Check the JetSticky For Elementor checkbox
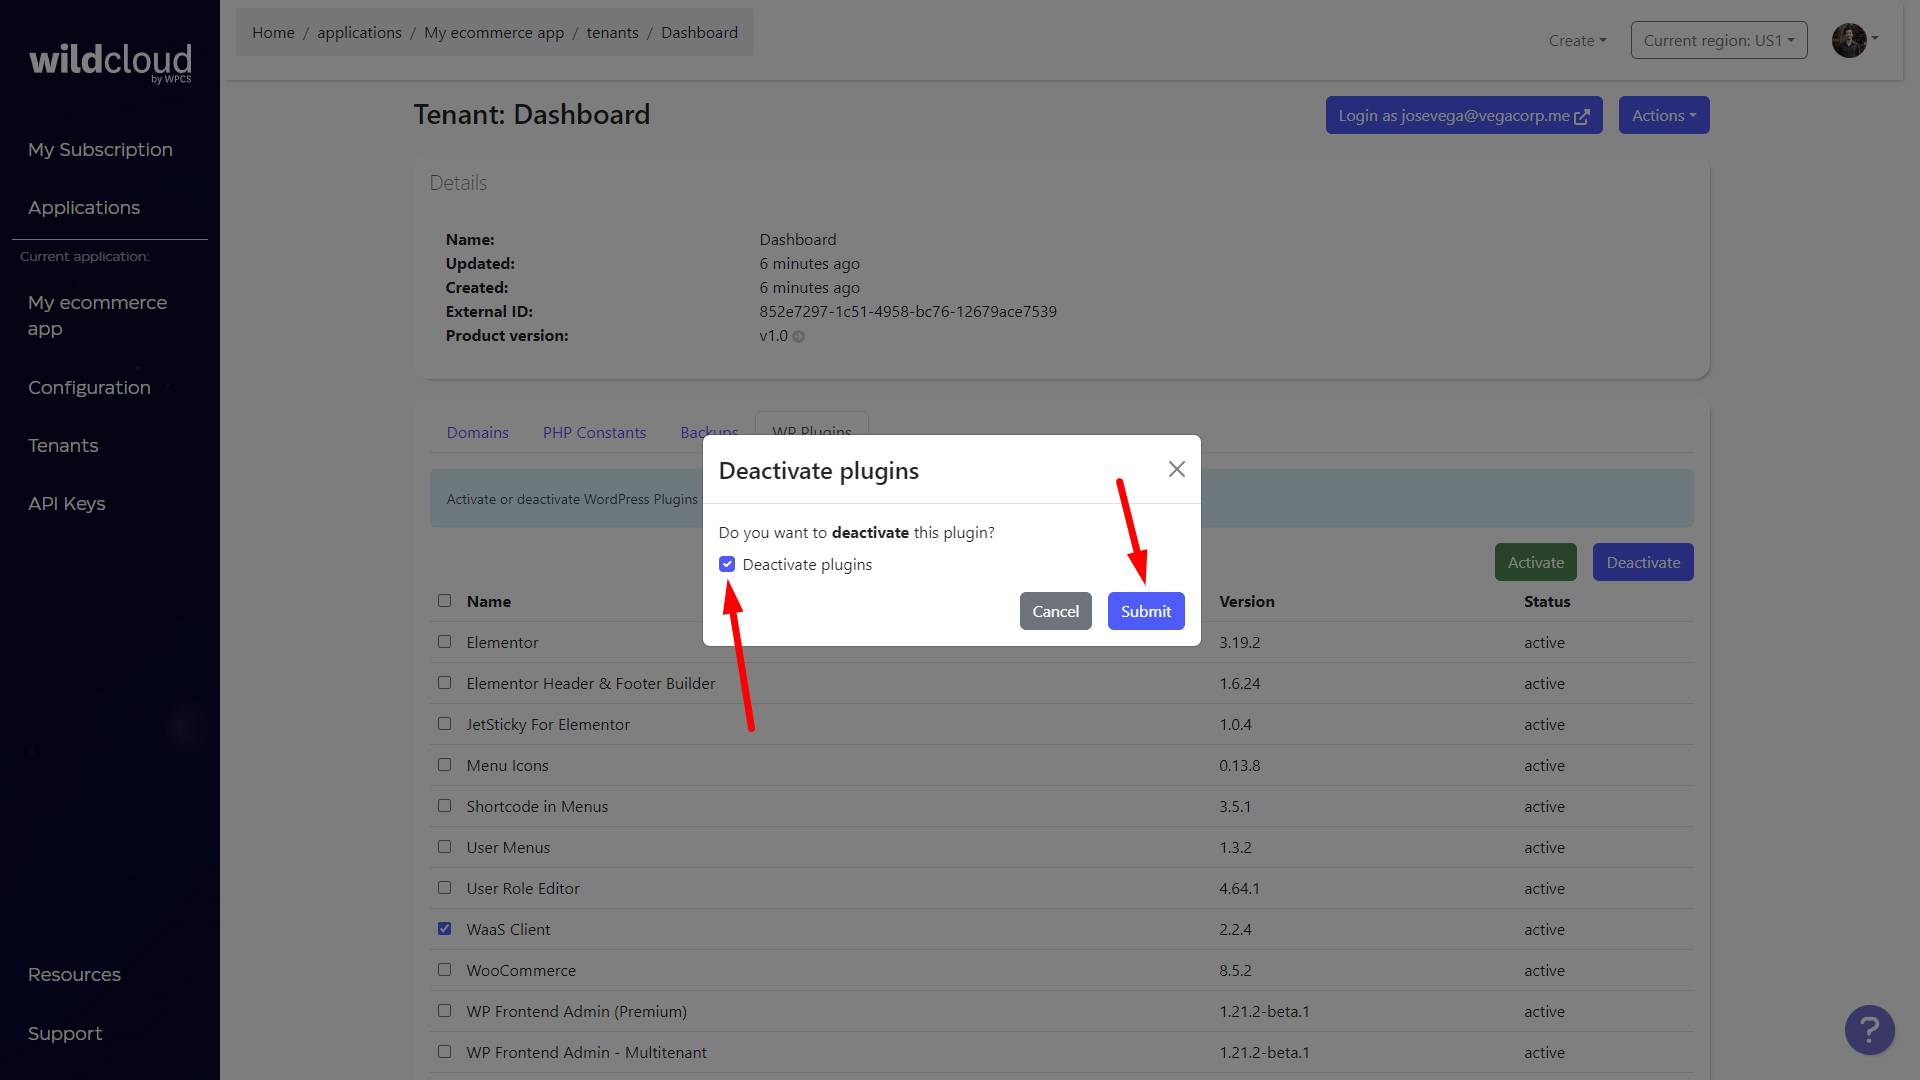The width and height of the screenshot is (1920, 1080). pyautogui.click(x=444, y=724)
